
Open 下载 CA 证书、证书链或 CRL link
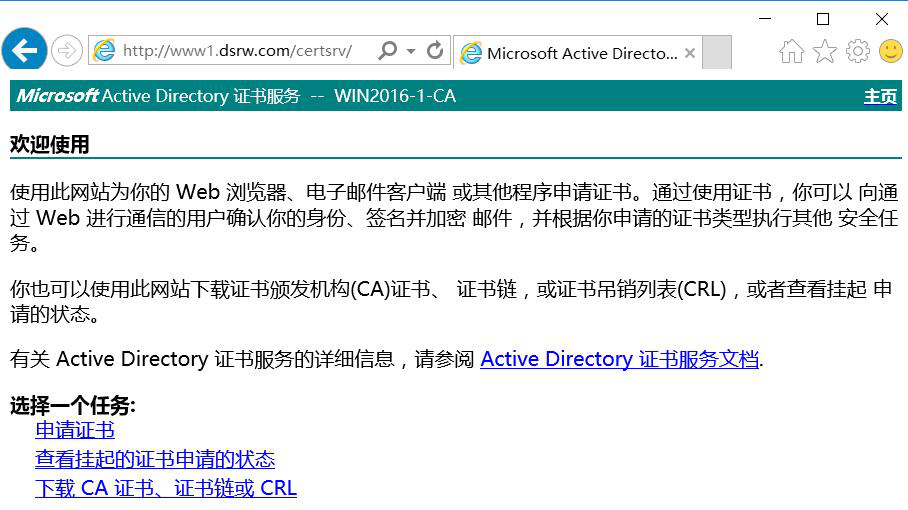pyautogui.click(x=166, y=489)
